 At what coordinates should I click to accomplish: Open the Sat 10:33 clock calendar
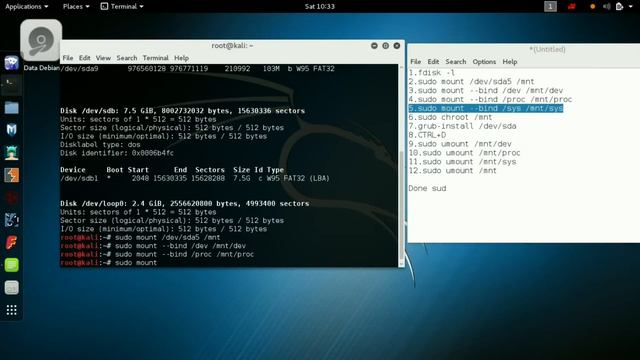point(320,6)
